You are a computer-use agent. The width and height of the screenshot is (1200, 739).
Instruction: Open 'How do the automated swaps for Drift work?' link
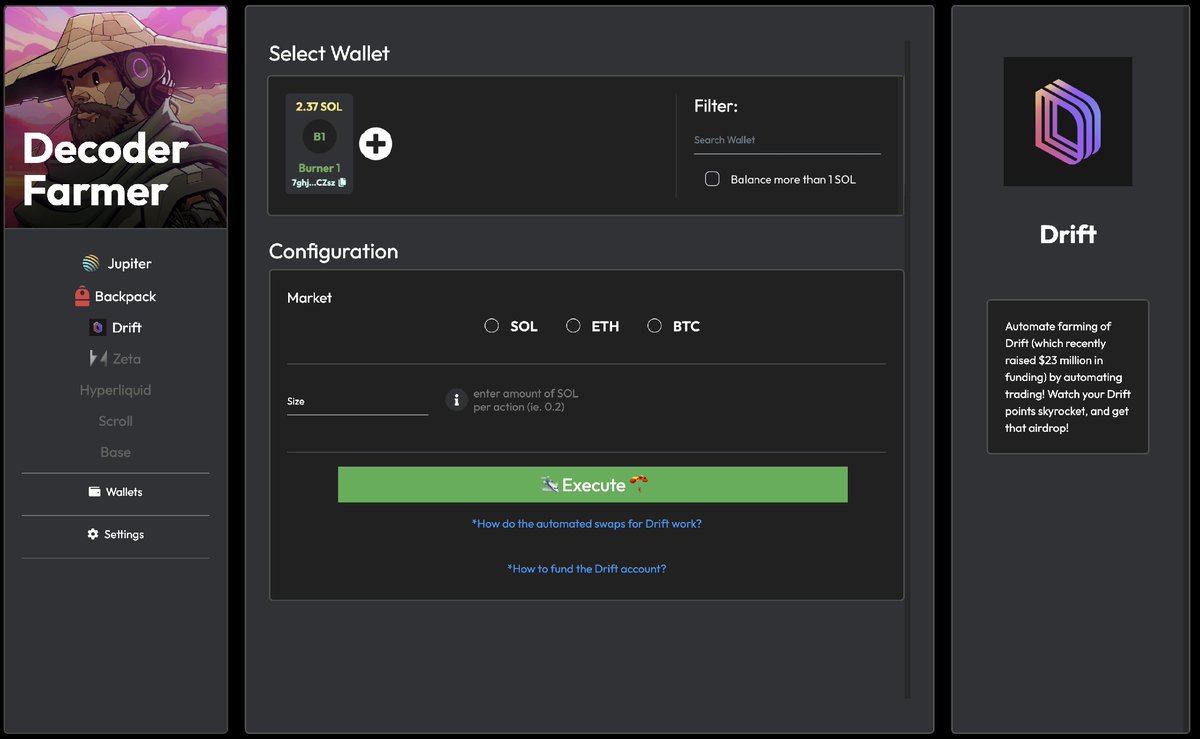(x=587, y=524)
